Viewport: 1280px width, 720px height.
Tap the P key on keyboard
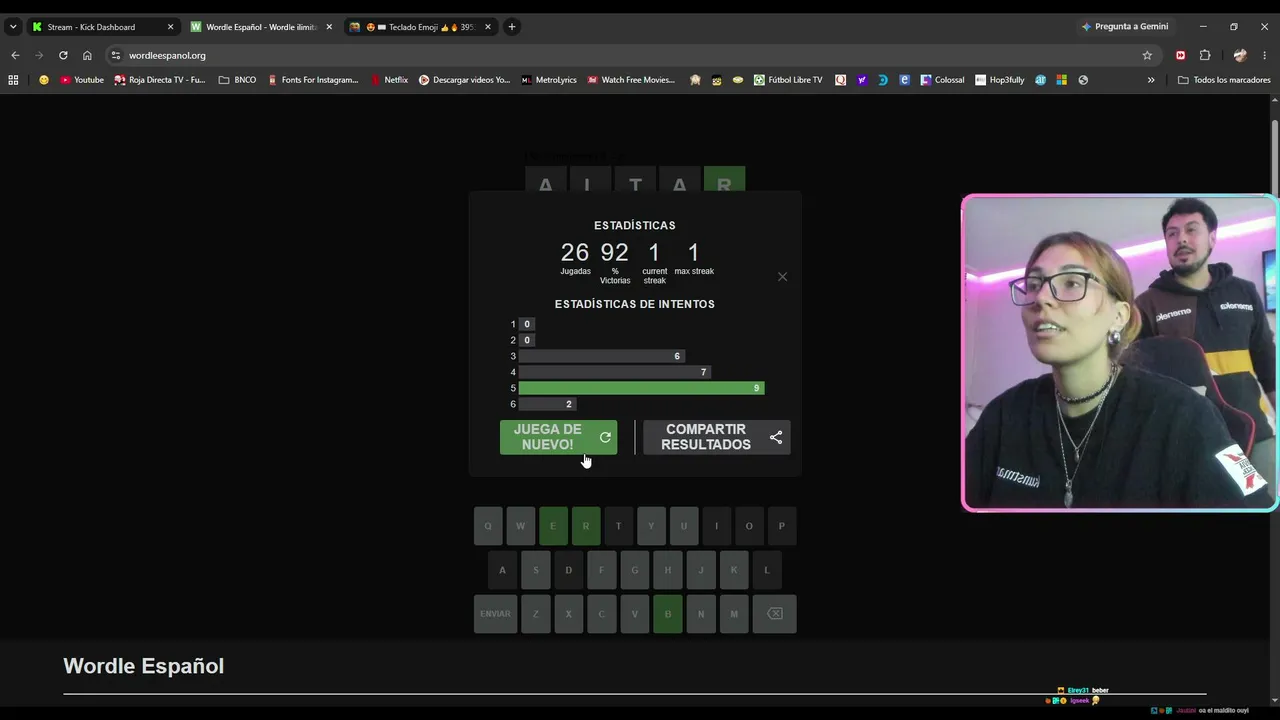pos(782,526)
